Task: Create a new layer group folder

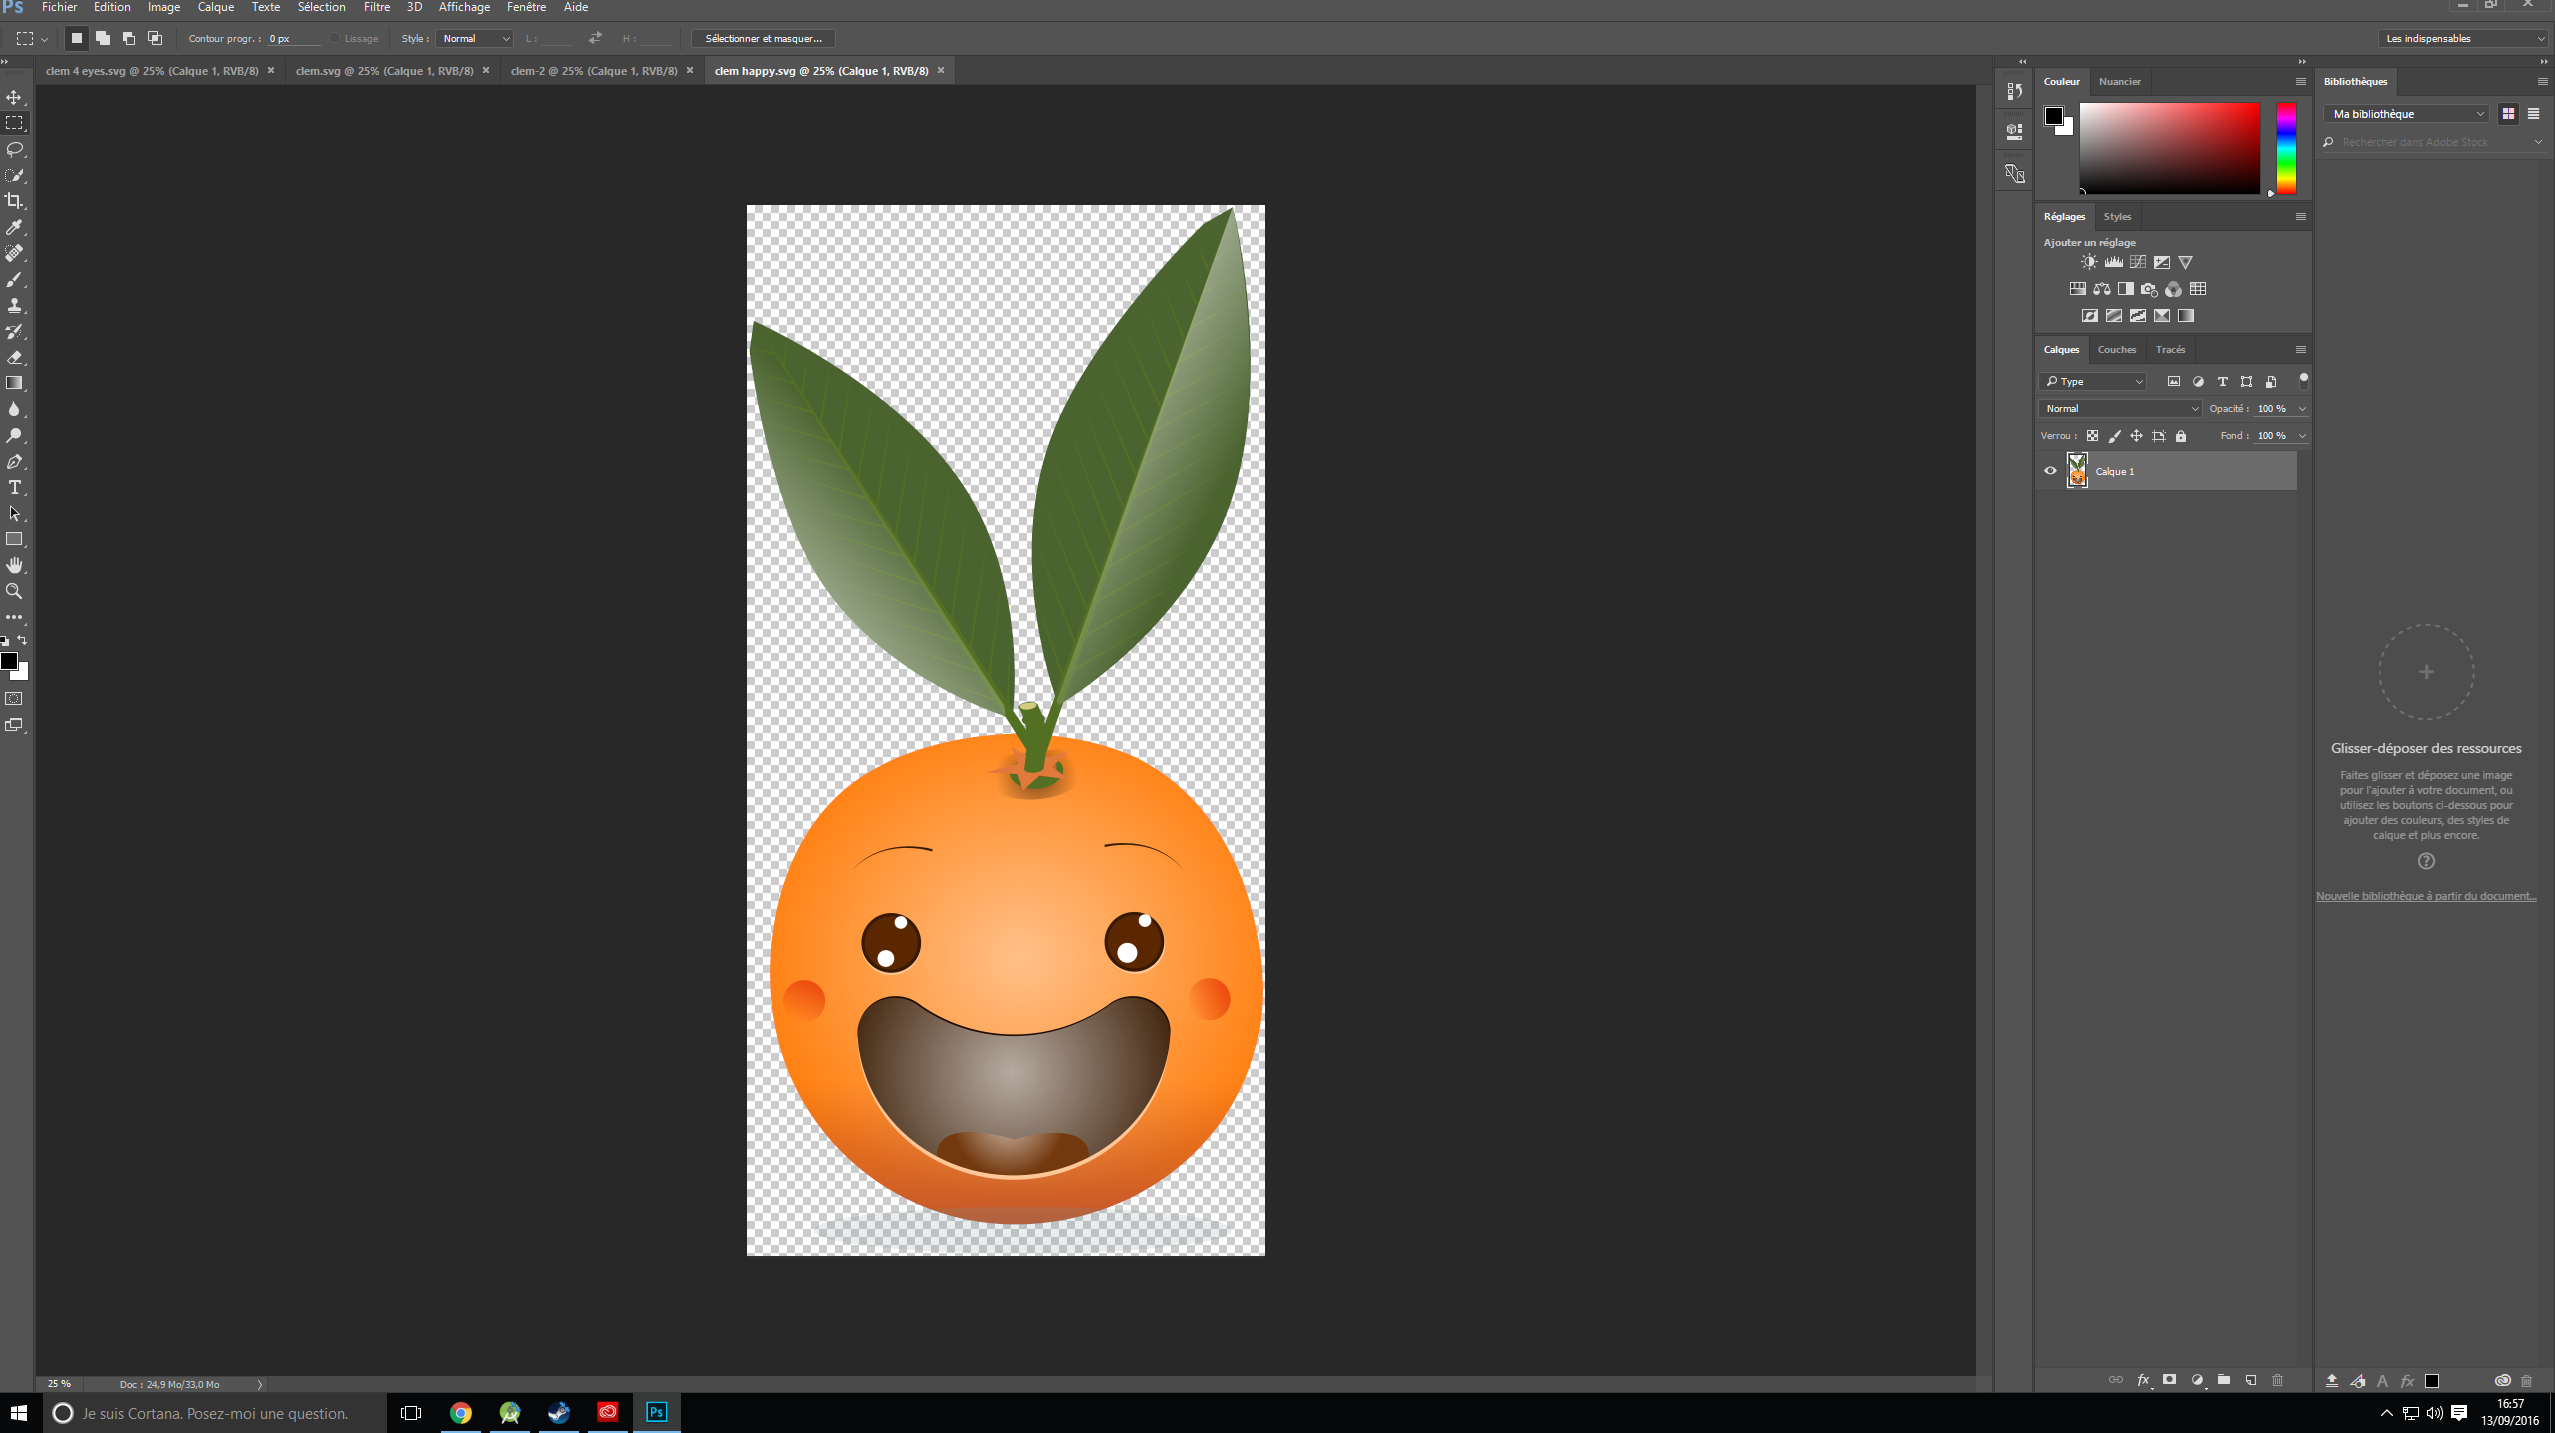Action: coord(2223,1380)
